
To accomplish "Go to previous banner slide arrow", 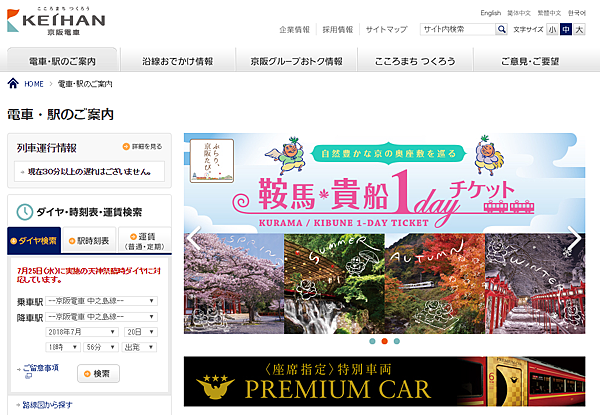I will [195, 238].
